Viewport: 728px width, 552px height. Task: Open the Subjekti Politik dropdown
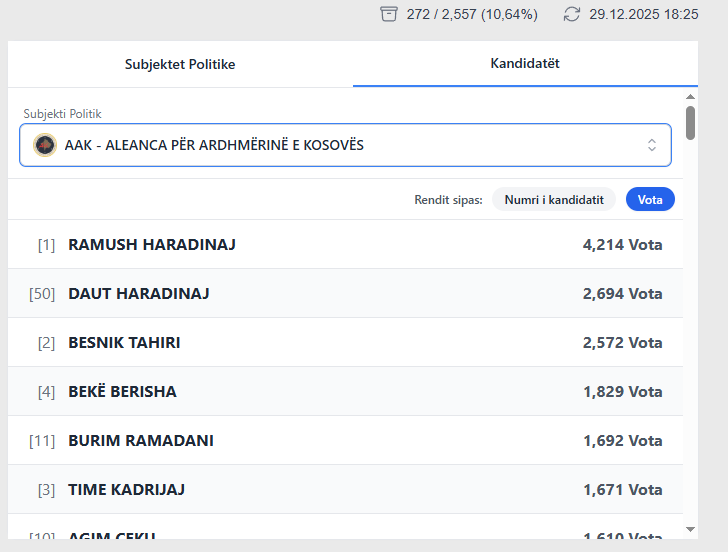pyautogui.click(x=345, y=145)
